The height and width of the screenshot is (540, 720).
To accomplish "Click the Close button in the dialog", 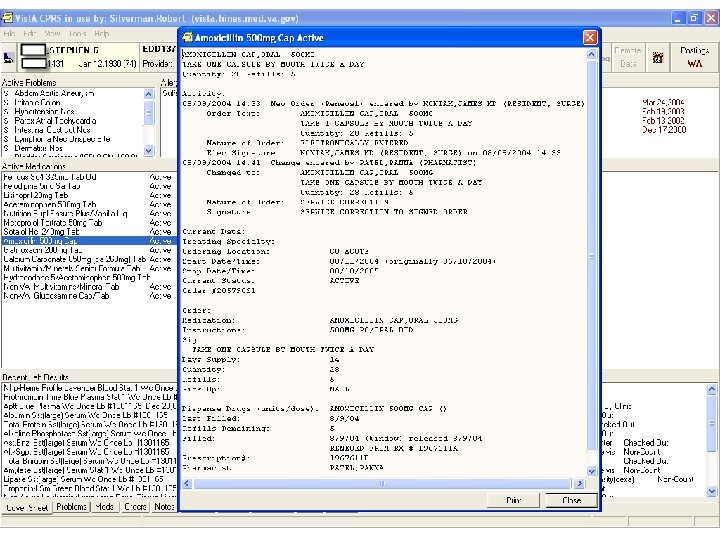I will coord(571,500).
